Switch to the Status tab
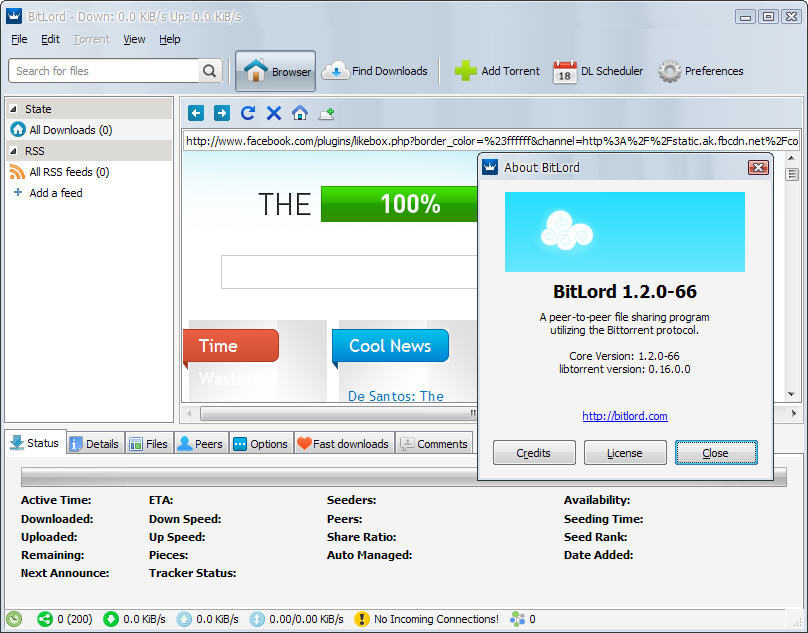The image size is (808, 633). click(x=36, y=443)
